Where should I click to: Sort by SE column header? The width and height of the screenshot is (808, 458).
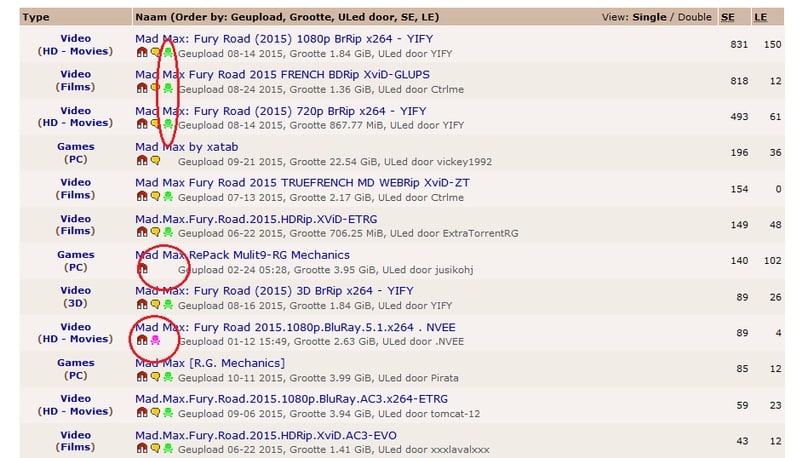pos(728,17)
